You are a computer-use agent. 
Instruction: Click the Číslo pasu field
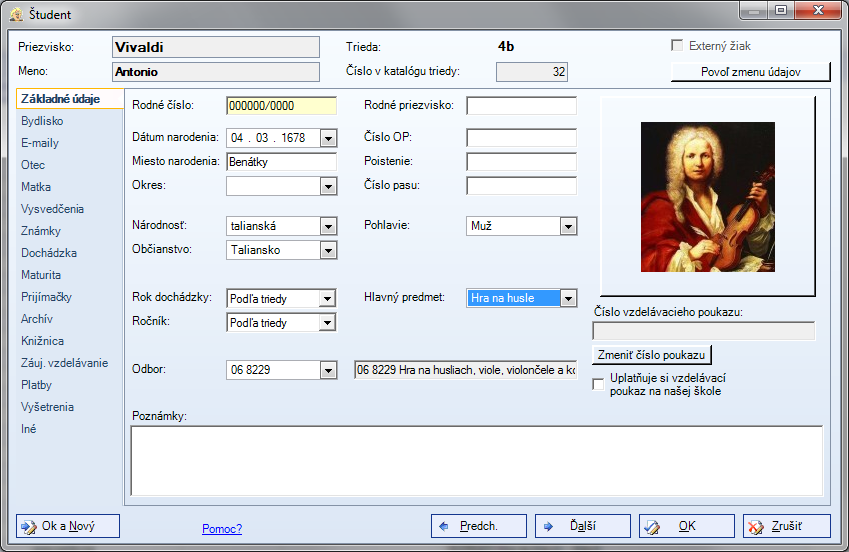coord(521,186)
